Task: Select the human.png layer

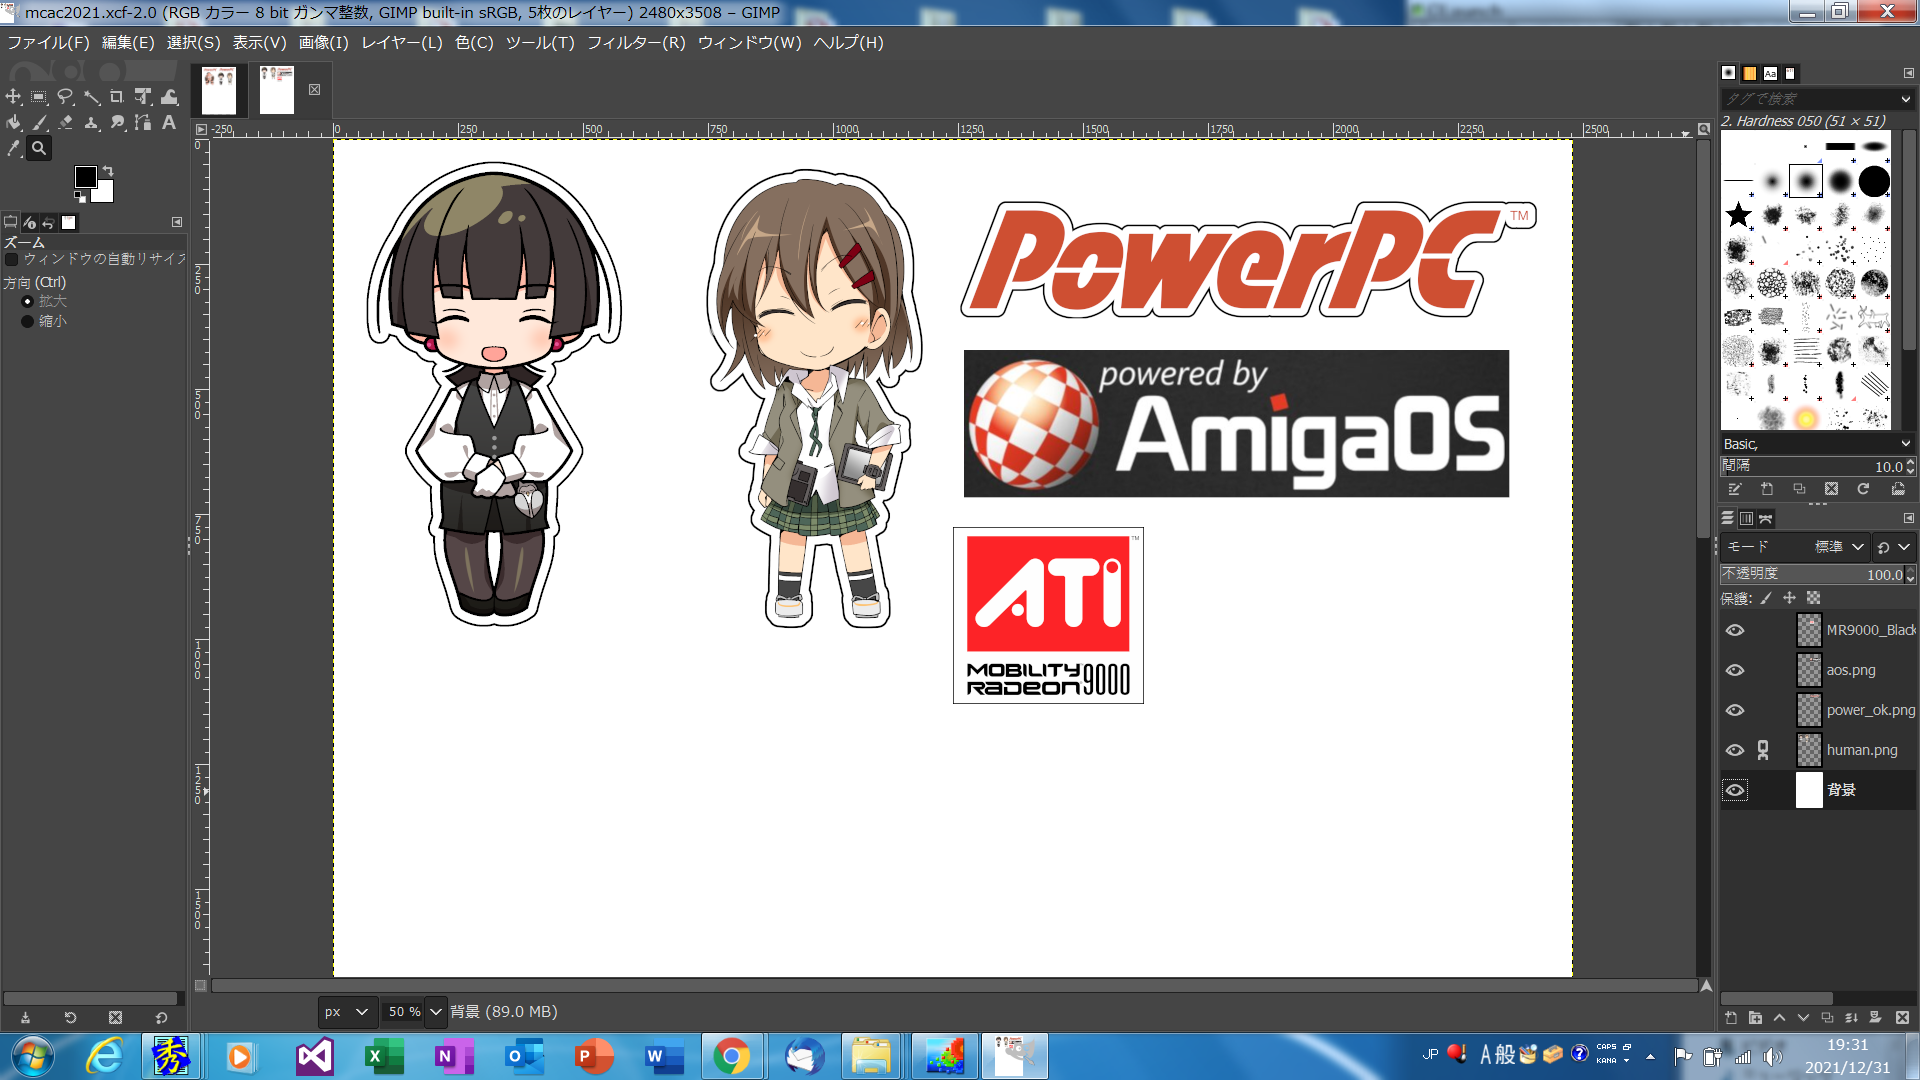Action: [1861, 750]
